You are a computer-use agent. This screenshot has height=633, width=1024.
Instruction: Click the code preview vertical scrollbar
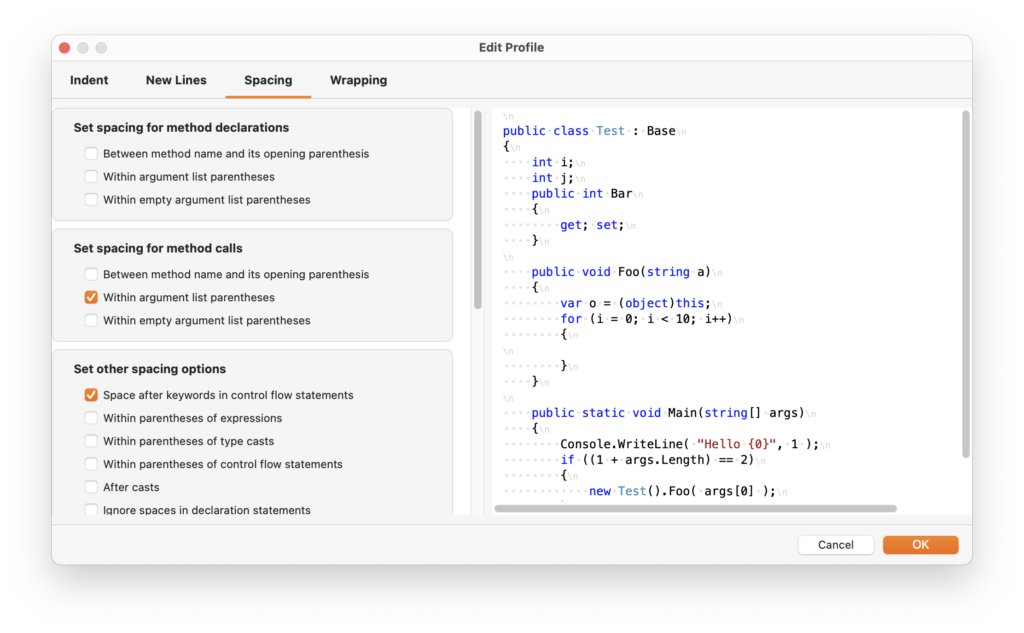[965, 284]
